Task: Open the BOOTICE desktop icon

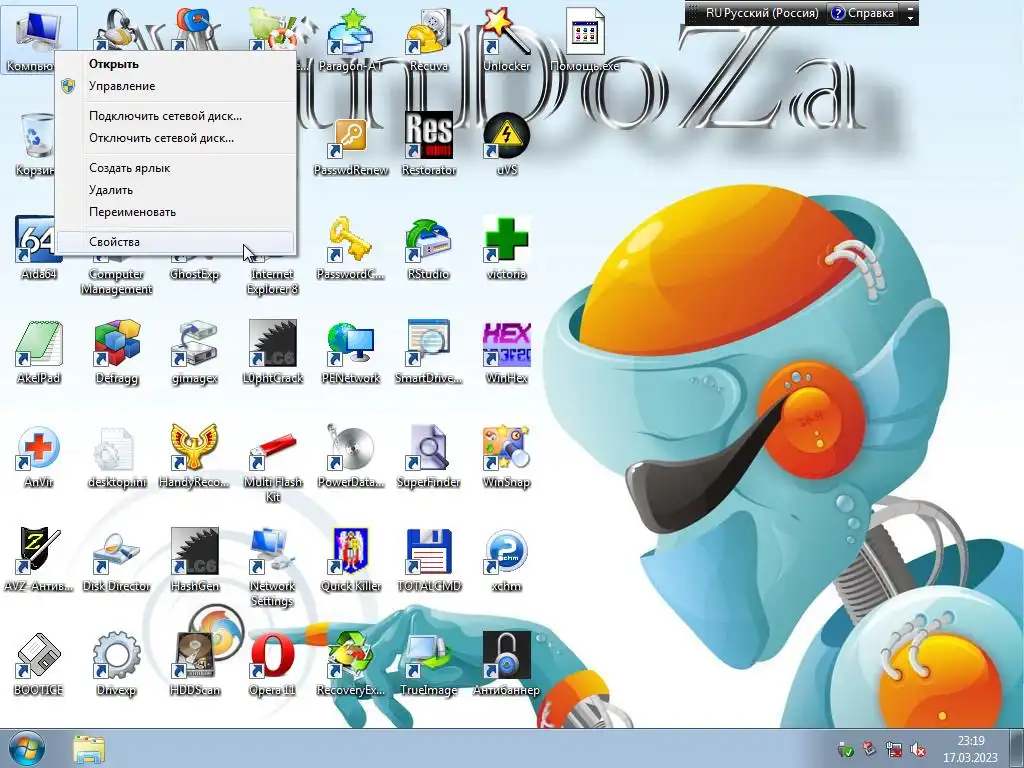Action: pos(39,665)
